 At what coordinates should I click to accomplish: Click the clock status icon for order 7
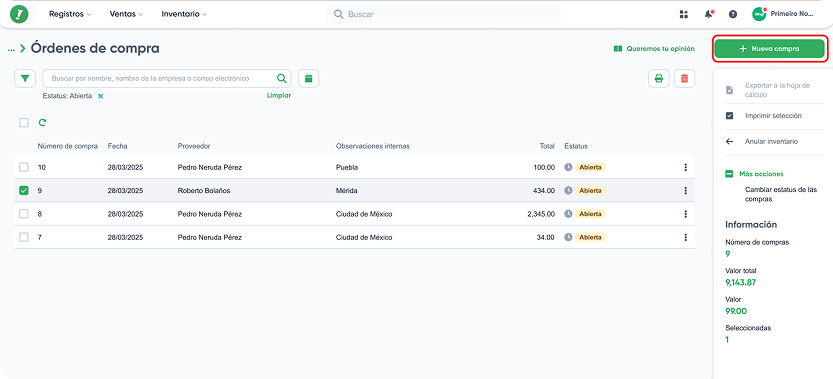coord(568,237)
